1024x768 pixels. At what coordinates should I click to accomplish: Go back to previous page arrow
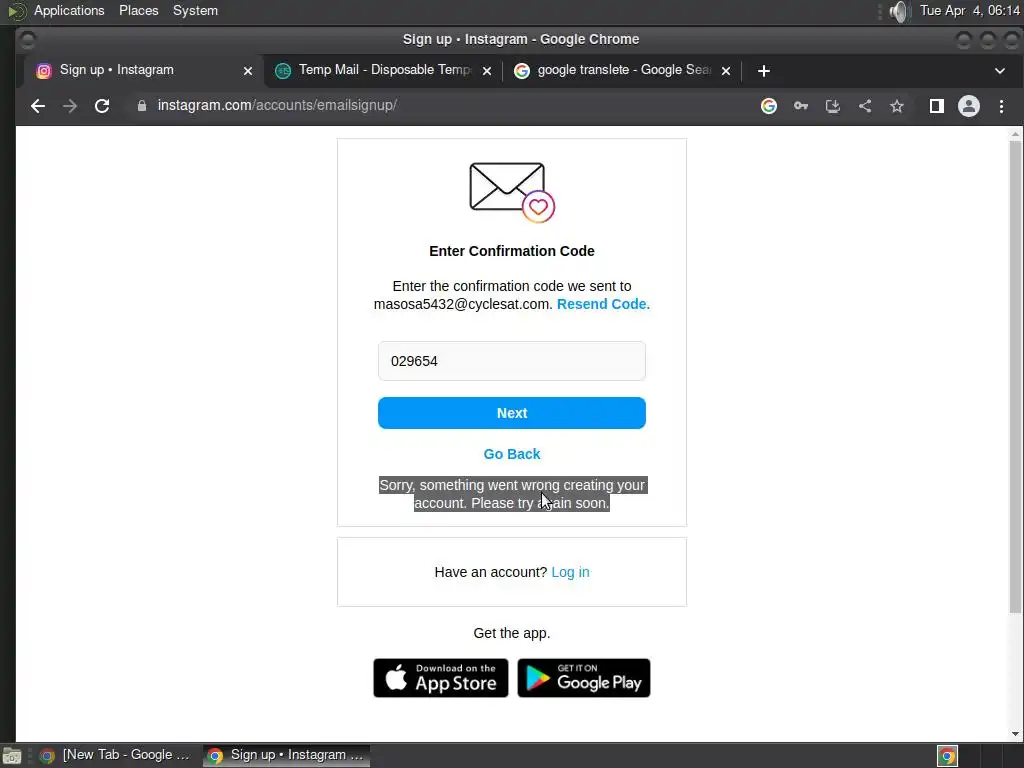click(x=38, y=106)
